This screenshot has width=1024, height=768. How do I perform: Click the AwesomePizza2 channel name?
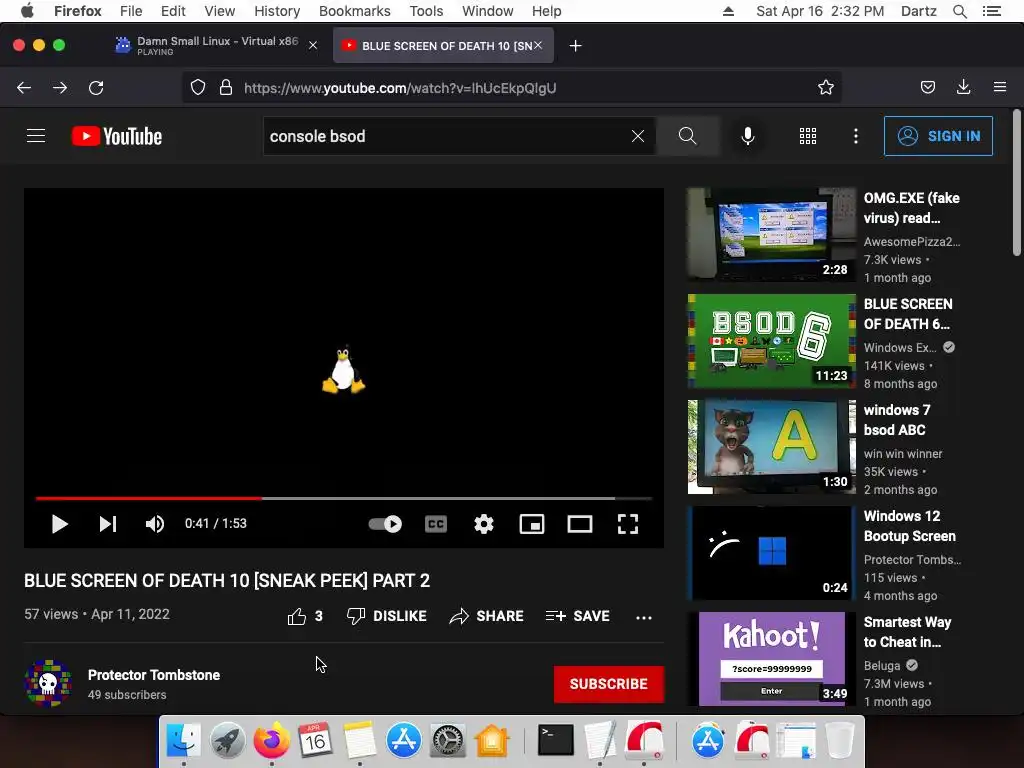(x=912, y=242)
